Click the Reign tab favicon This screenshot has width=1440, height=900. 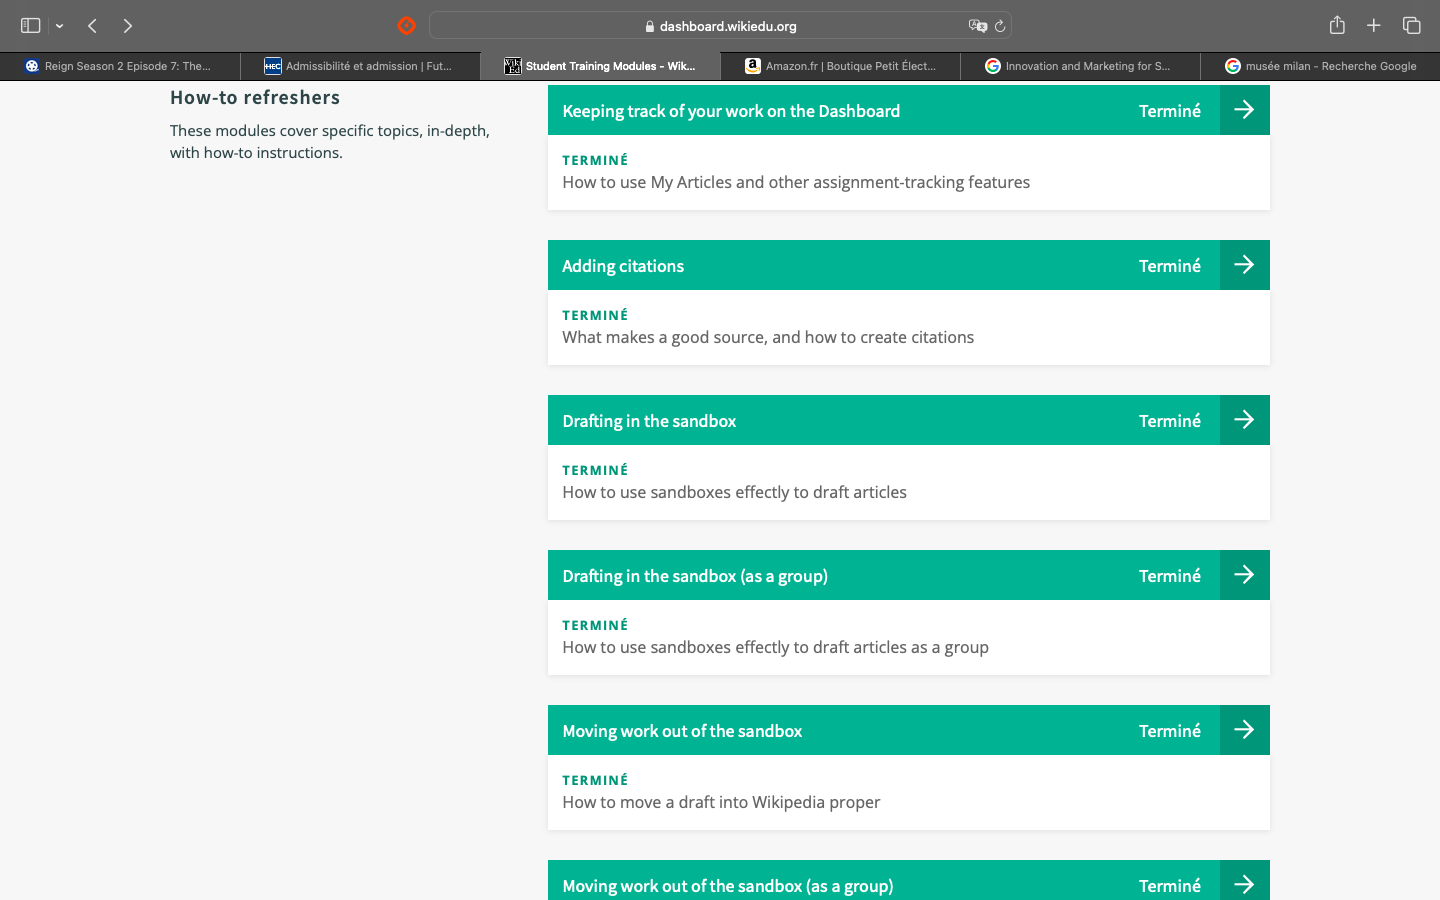tap(32, 66)
